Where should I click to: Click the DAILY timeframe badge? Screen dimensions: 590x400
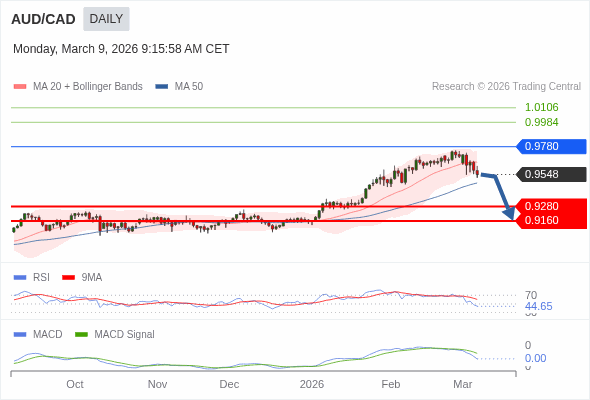click(106, 19)
